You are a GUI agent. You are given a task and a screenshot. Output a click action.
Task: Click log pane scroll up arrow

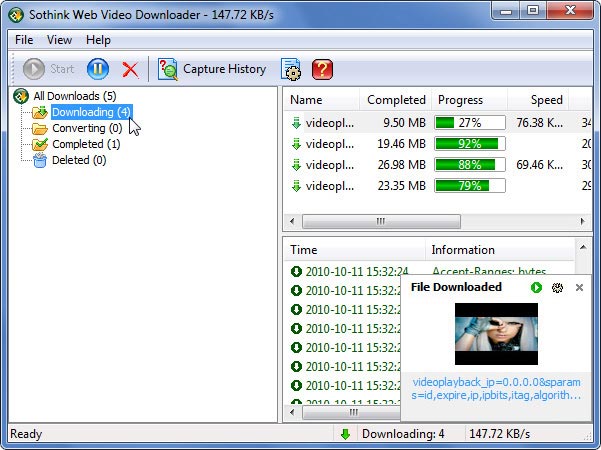[583, 247]
